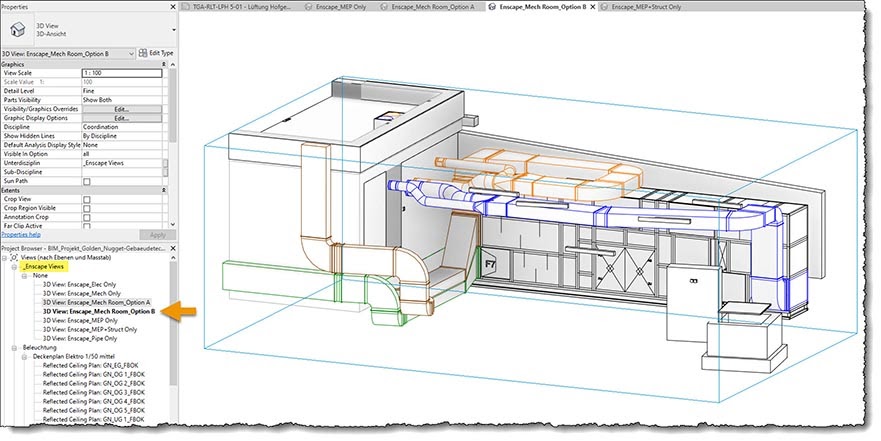Open the 3D View instance selector dropdown

tap(130, 52)
